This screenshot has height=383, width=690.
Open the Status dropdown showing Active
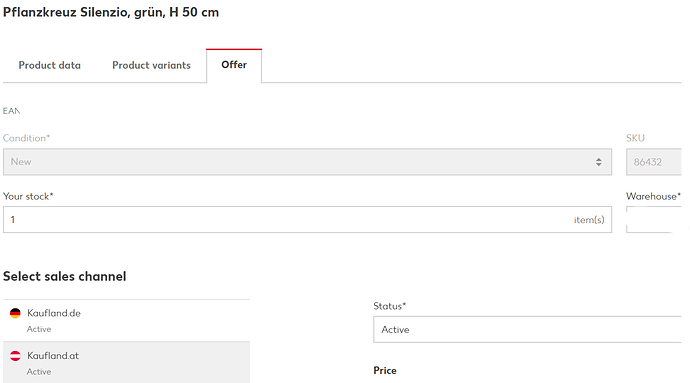click(x=527, y=329)
